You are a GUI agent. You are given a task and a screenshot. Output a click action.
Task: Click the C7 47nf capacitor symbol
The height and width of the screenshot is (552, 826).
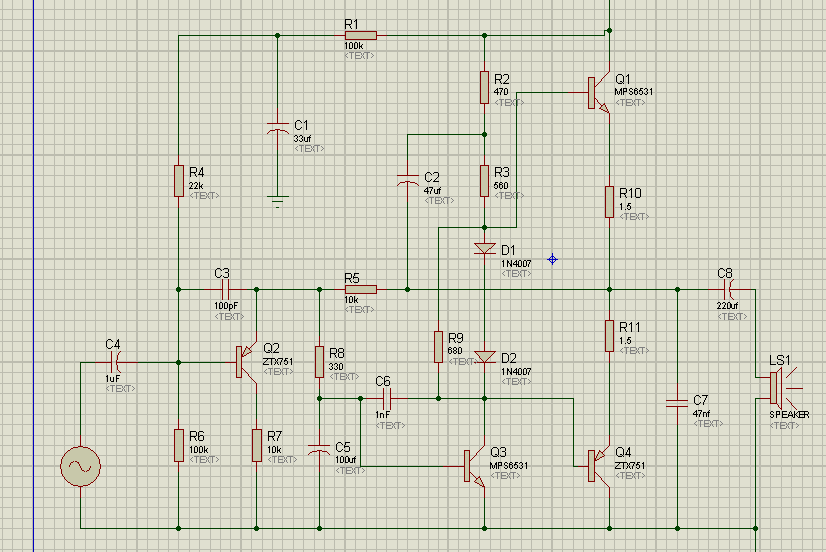tap(677, 403)
